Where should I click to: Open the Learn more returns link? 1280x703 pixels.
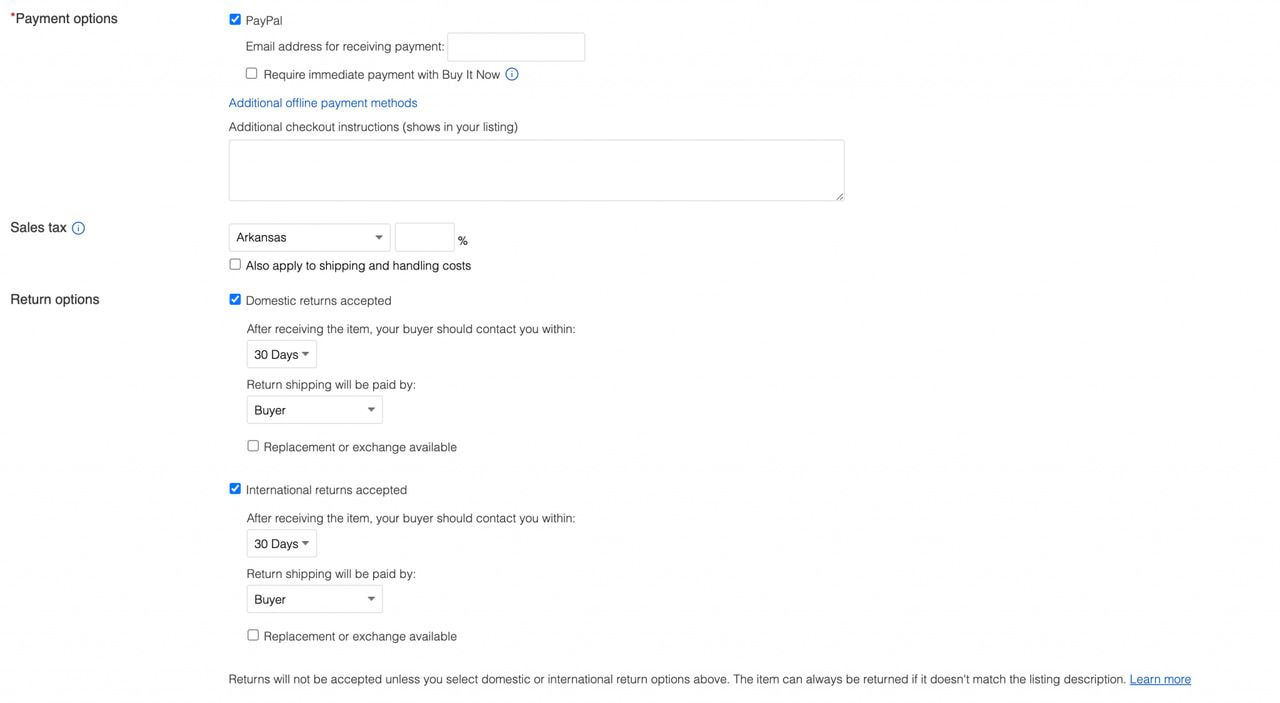coord(1160,679)
